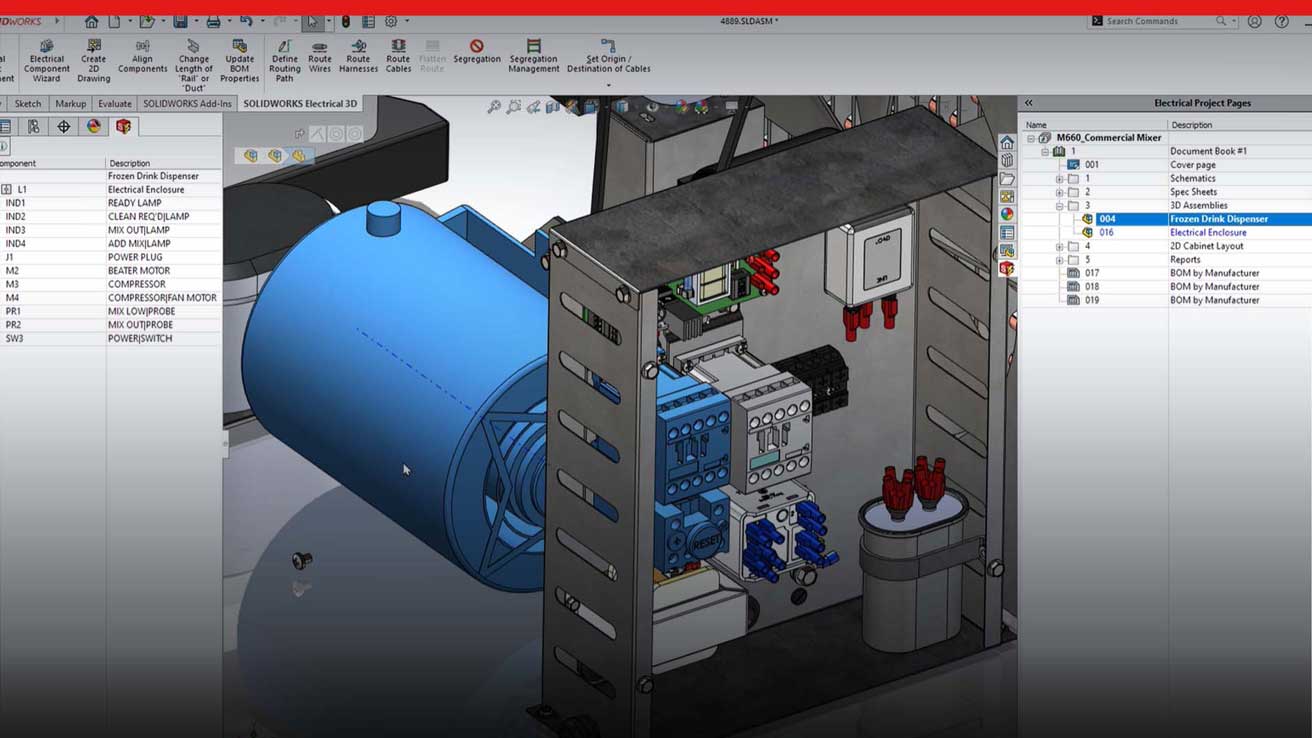
Task: Open the Options gear dropdown arrow
Action: point(405,21)
